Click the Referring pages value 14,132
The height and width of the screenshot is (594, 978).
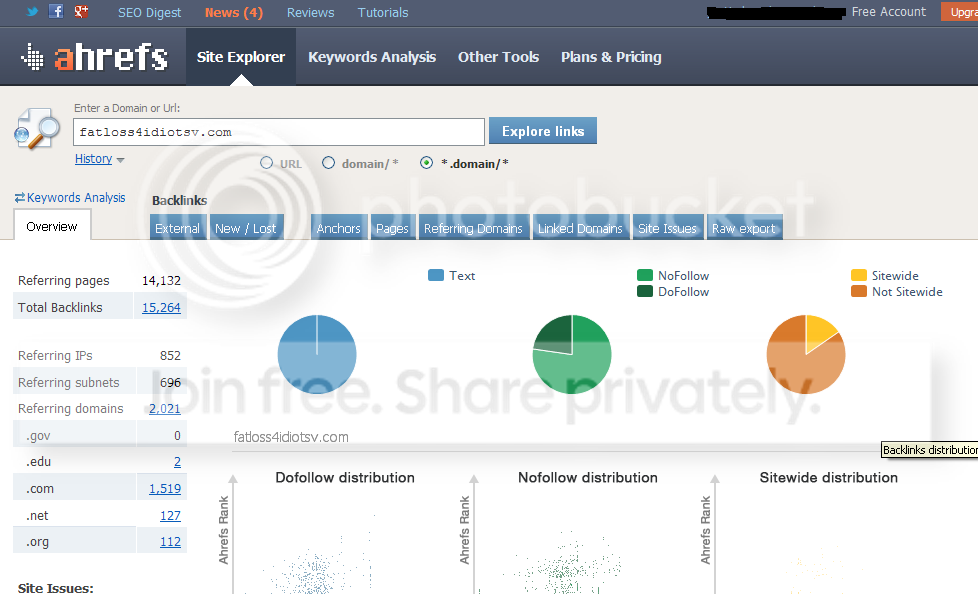tap(161, 281)
